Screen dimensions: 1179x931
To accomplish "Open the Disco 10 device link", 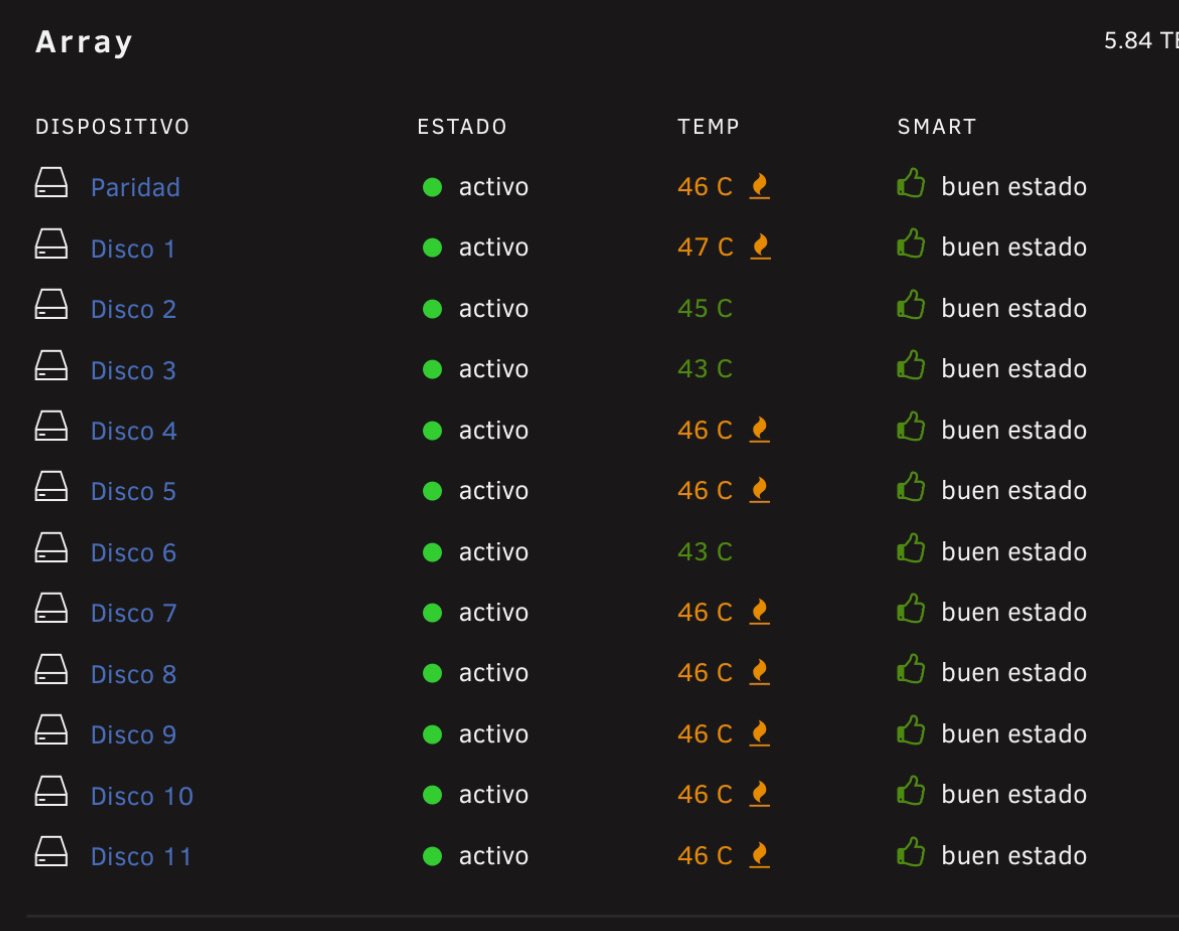I will click(142, 796).
